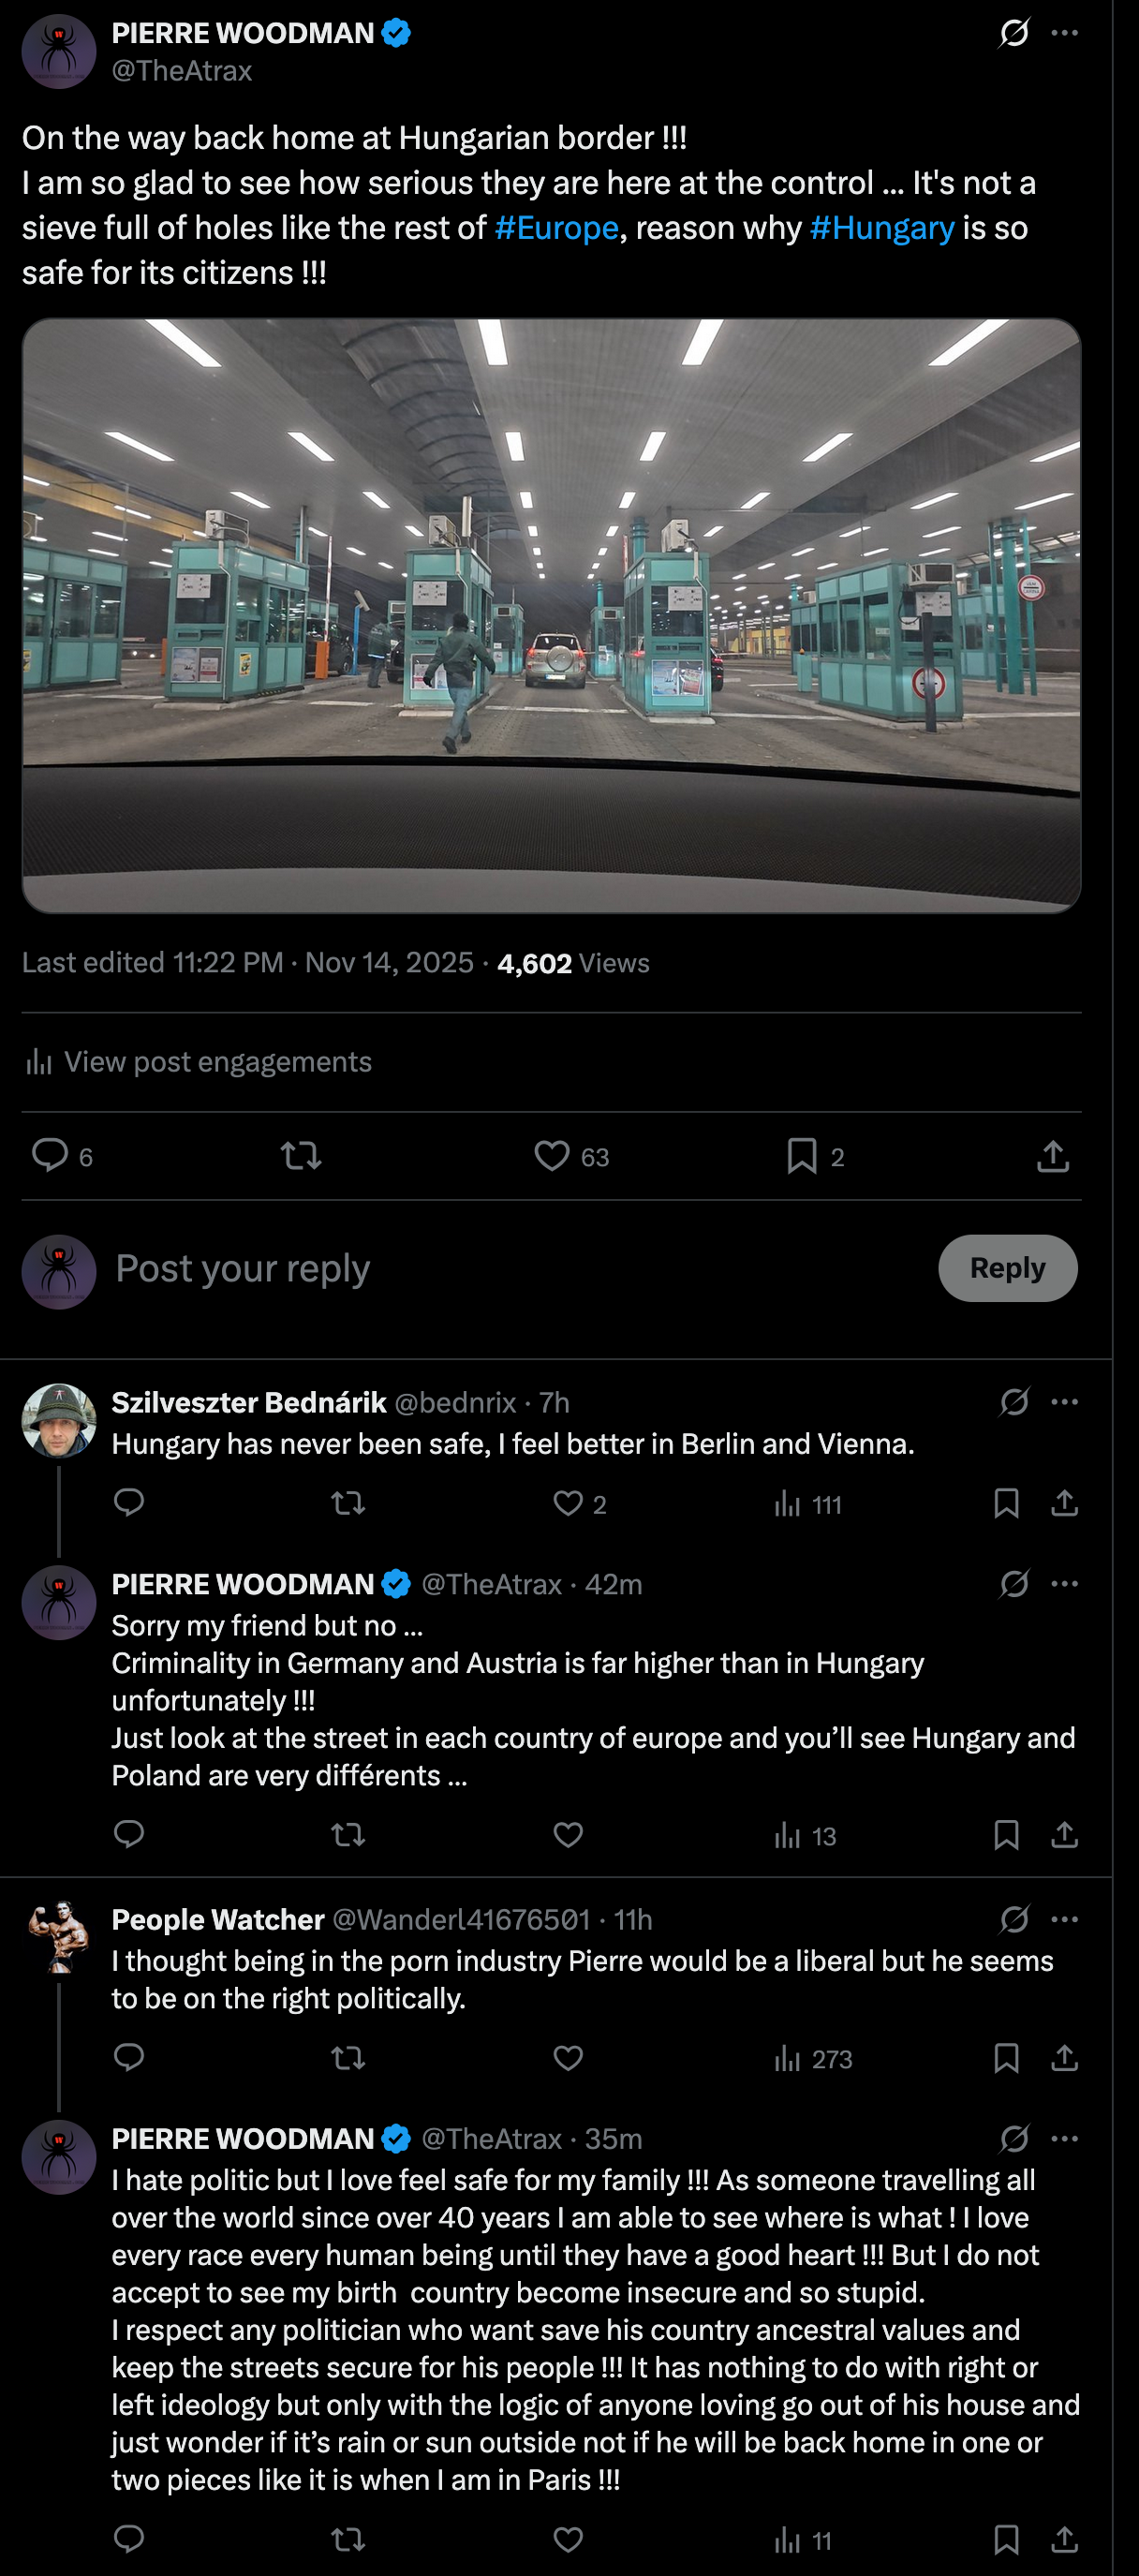Like the main post with 63 likes
This screenshot has height=2576, width=1139.
point(552,1156)
